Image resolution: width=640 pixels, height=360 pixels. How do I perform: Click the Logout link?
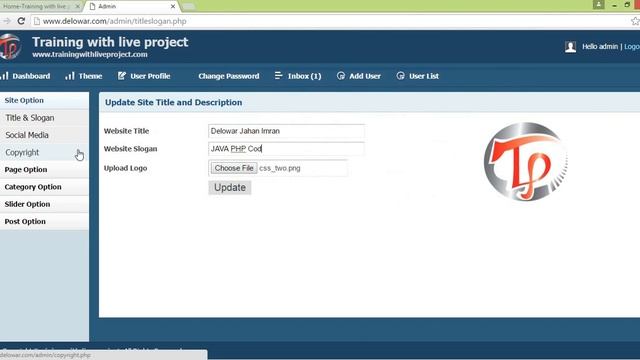[x=632, y=47]
